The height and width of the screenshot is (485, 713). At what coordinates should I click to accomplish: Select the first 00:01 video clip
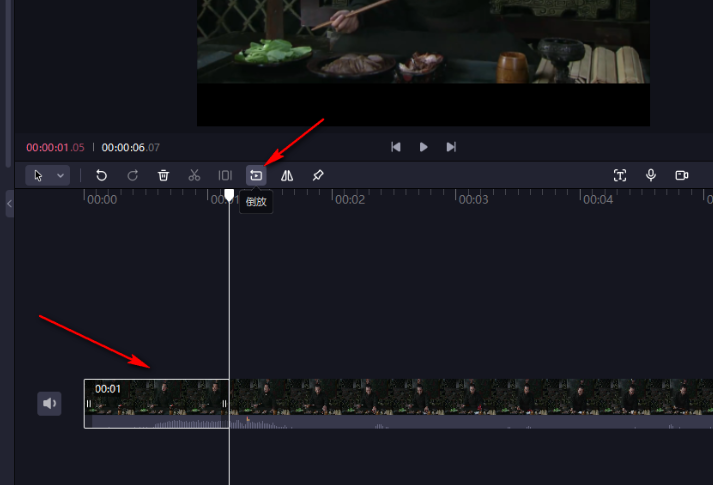click(x=156, y=404)
